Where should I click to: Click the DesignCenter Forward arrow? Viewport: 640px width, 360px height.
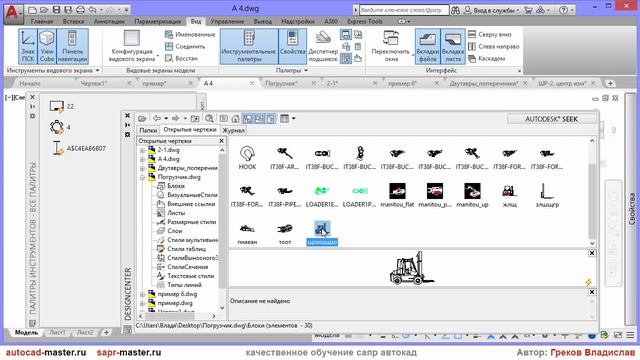tap(176, 118)
